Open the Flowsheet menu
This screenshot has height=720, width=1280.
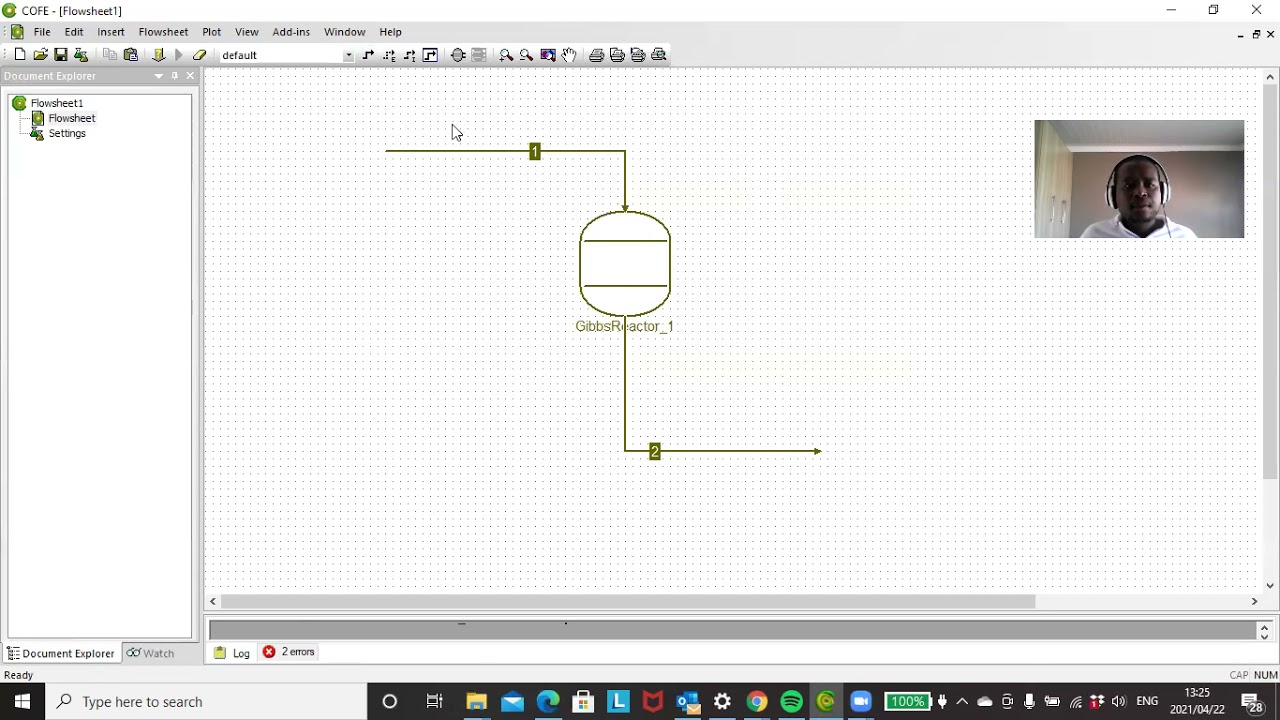coord(163,32)
